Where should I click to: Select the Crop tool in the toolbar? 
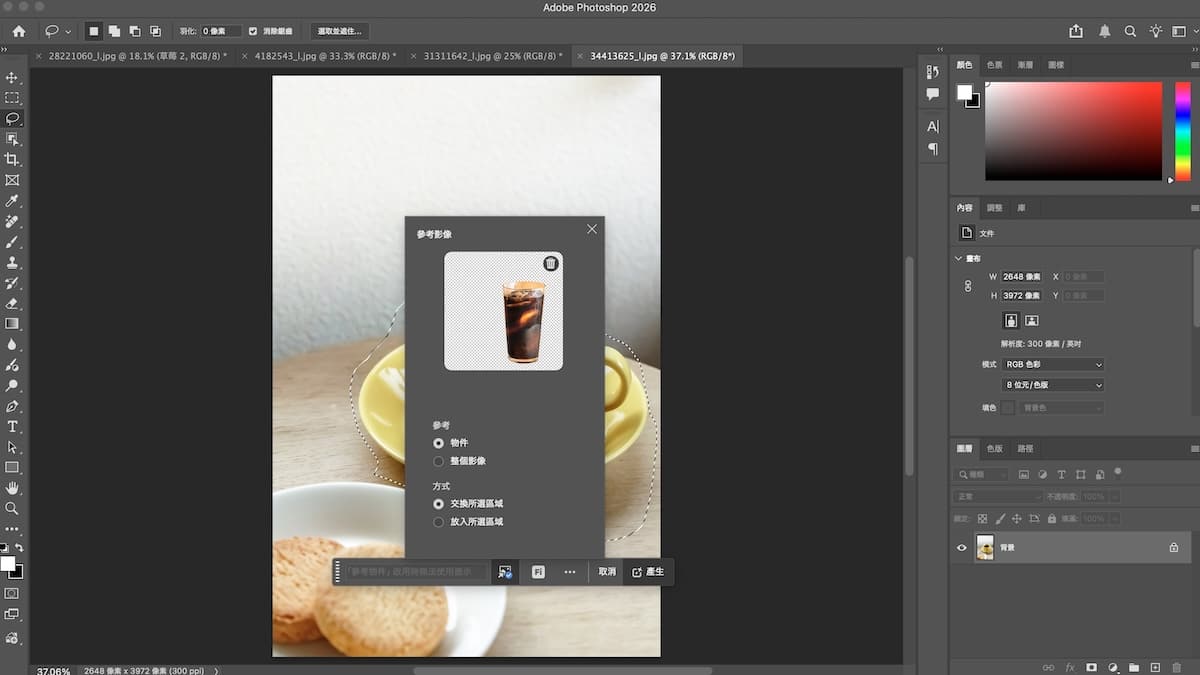[x=12, y=159]
